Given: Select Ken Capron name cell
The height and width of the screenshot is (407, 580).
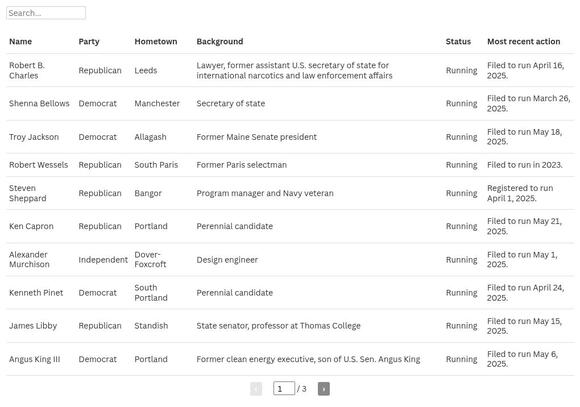Looking at the screenshot, I should click(x=31, y=226).
